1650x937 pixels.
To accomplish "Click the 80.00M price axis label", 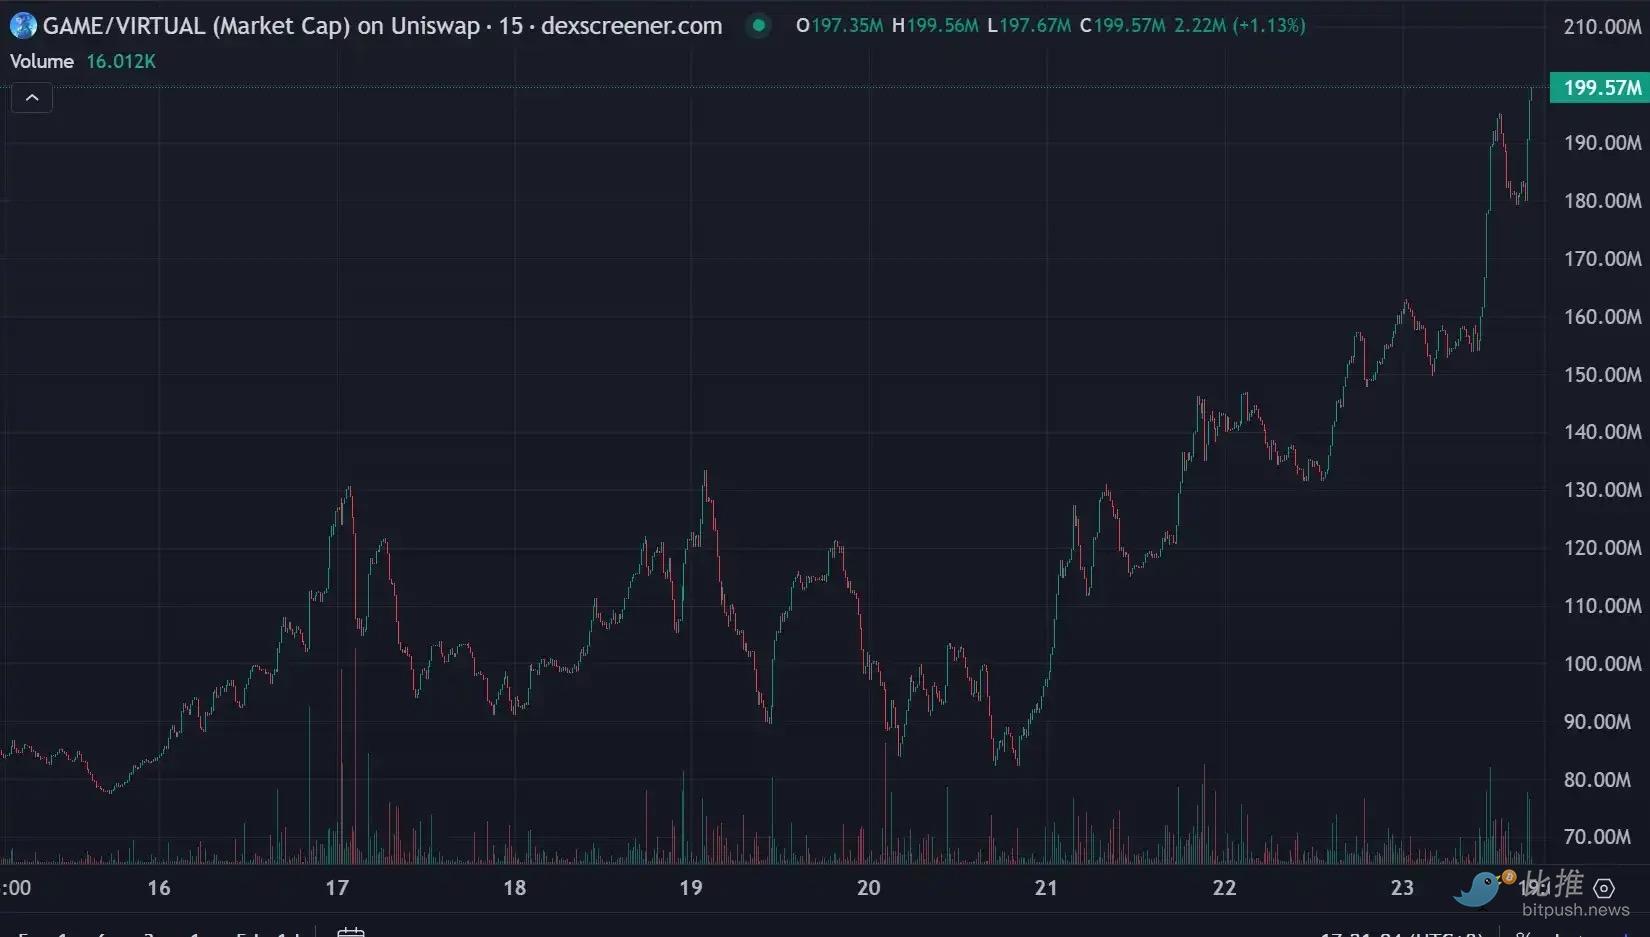I will [1597, 780].
